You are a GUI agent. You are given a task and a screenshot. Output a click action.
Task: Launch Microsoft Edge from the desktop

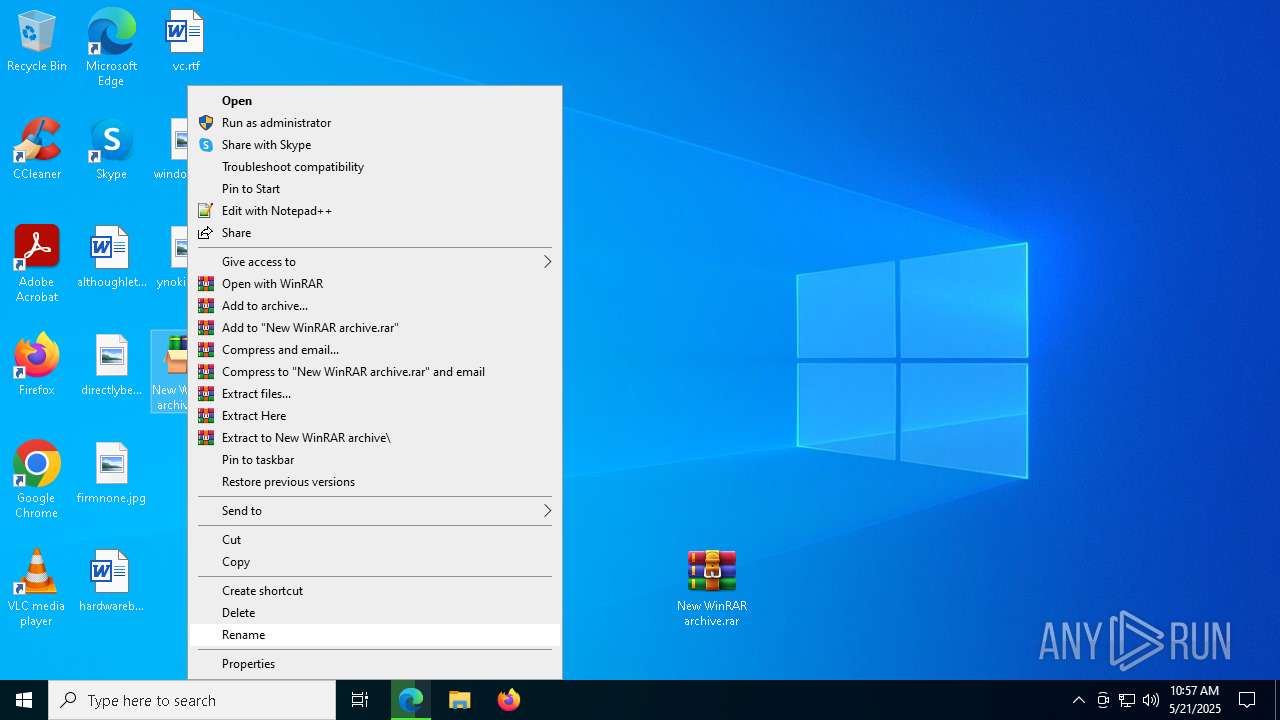[x=111, y=47]
